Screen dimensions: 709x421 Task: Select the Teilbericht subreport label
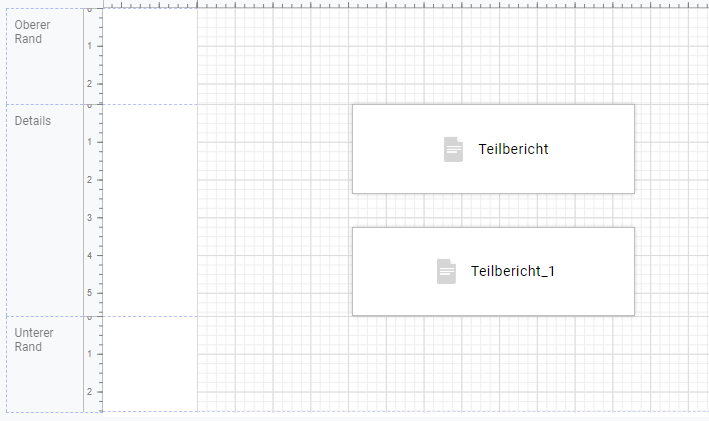point(513,149)
